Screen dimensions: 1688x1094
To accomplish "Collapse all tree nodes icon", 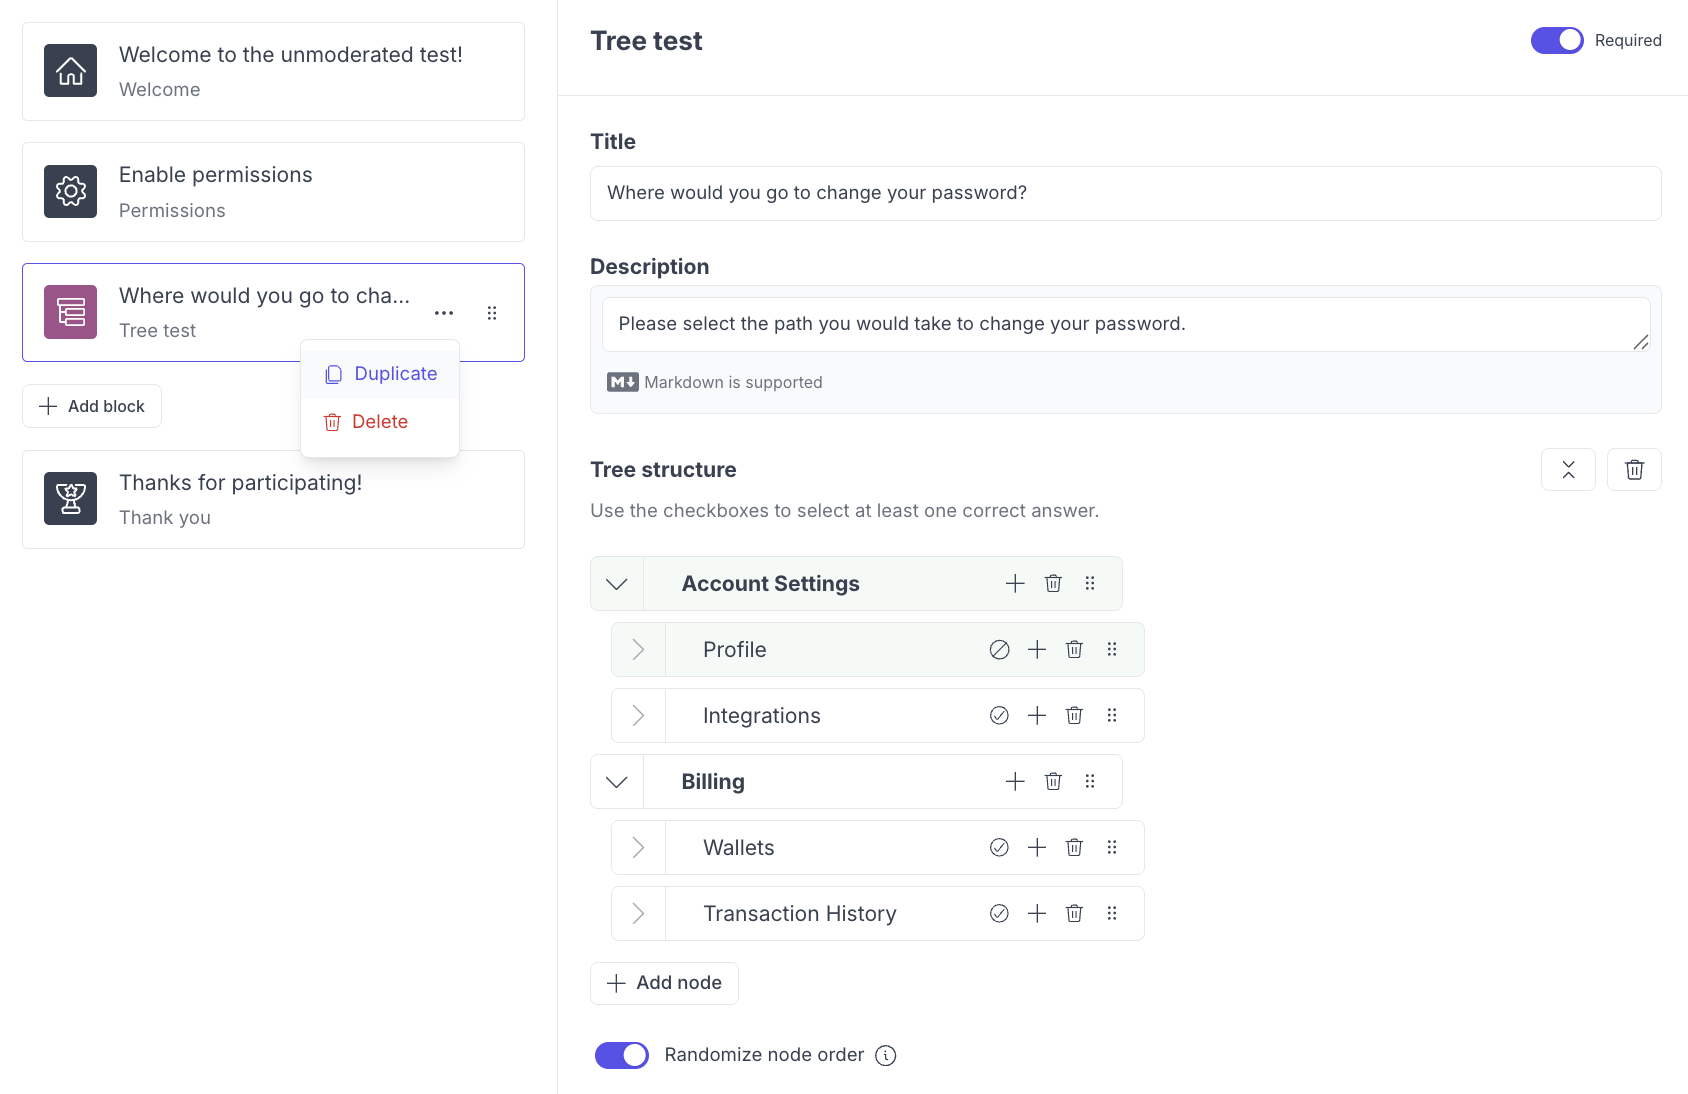I will coord(1568,470).
